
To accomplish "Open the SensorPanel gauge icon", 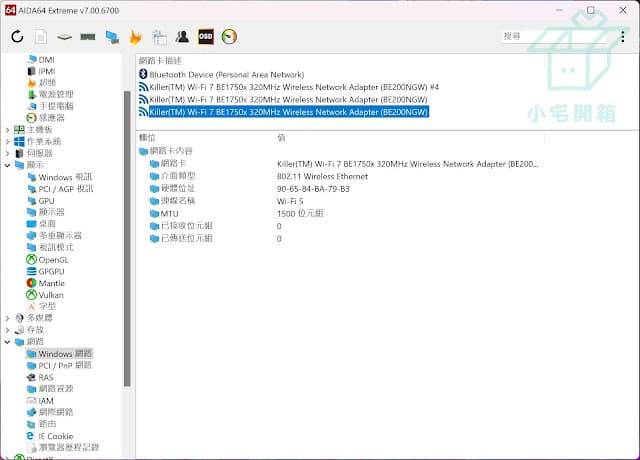I will (229, 37).
